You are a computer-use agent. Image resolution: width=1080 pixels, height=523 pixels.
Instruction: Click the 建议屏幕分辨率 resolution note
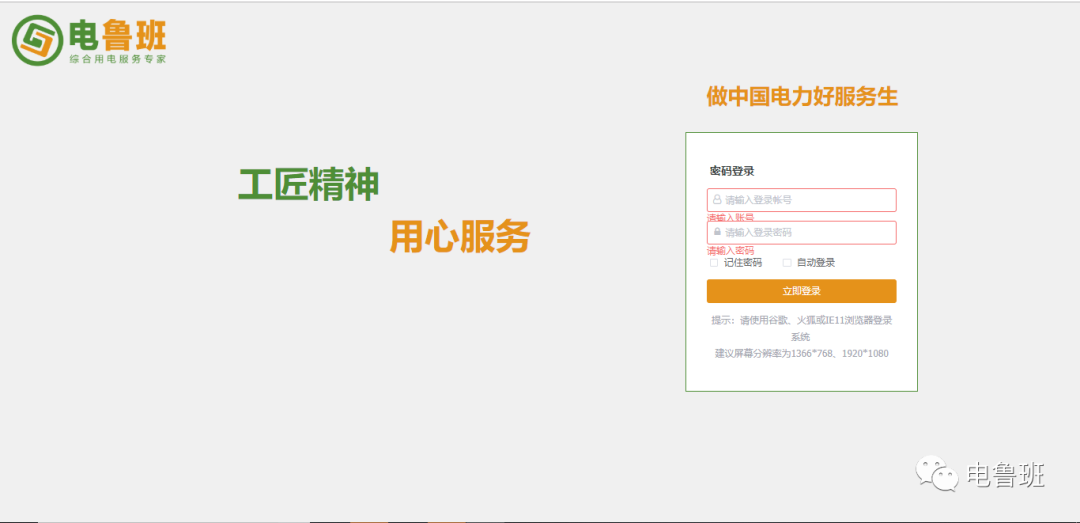(801, 354)
